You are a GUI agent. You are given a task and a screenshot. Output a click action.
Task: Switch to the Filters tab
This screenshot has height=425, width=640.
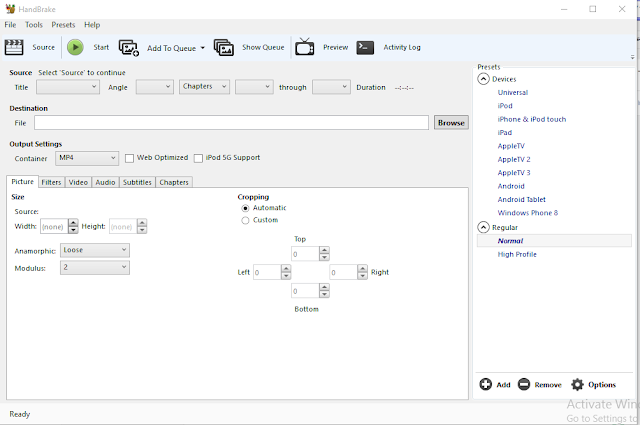[x=51, y=182]
